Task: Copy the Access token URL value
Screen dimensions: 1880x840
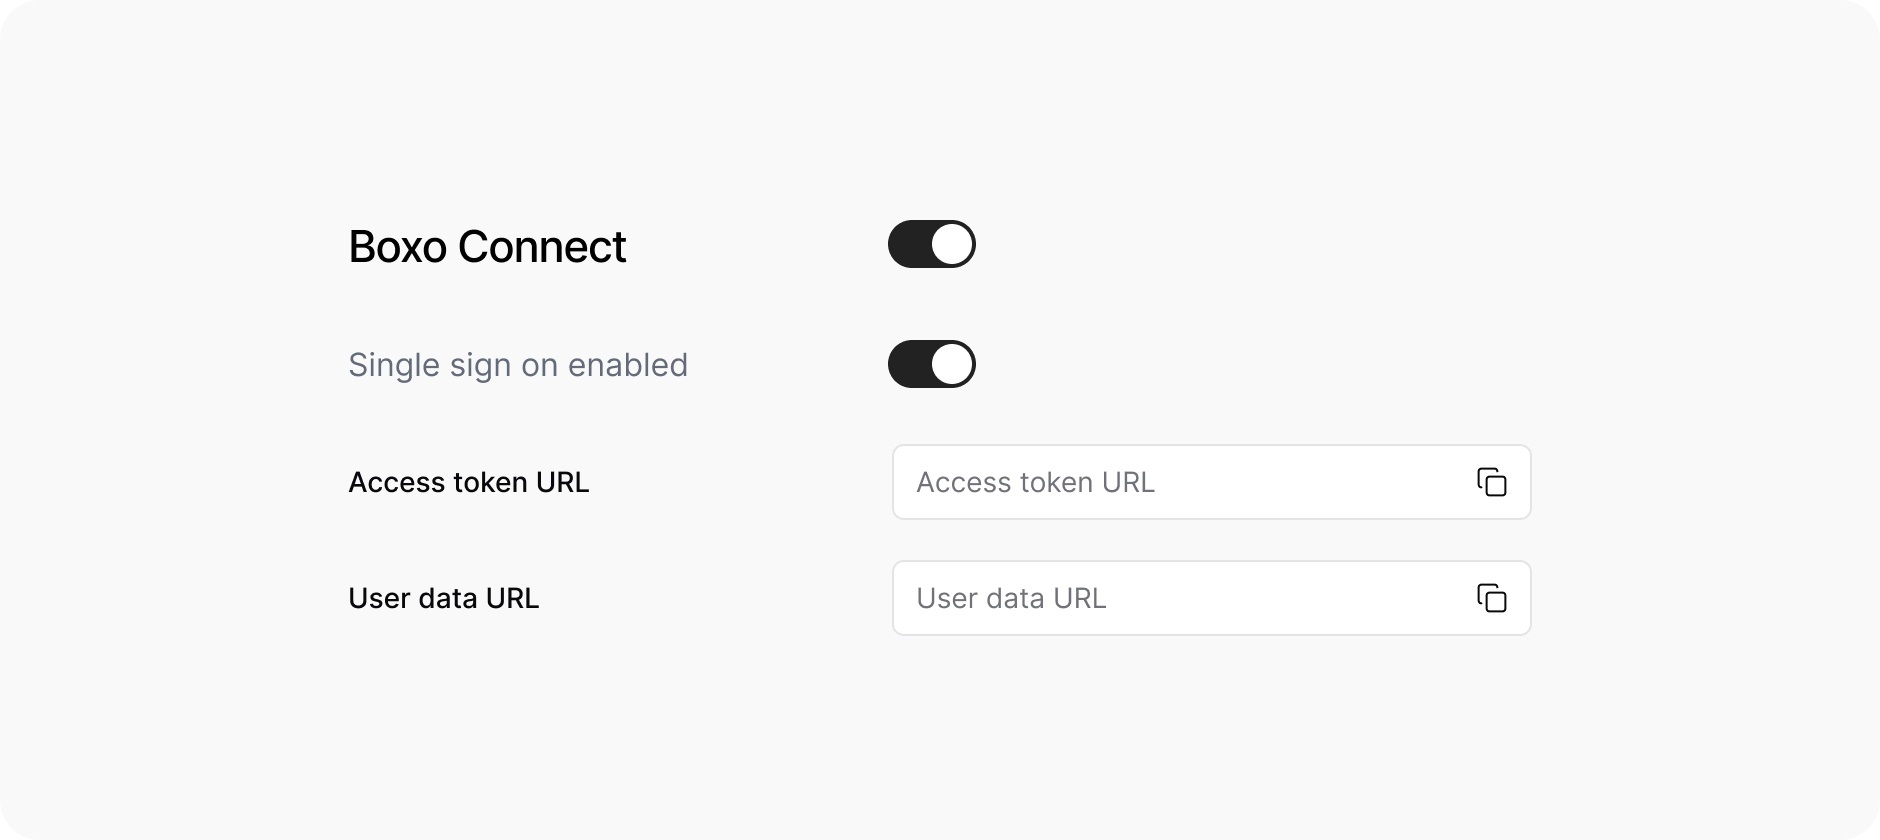Action: point(1491,482)
